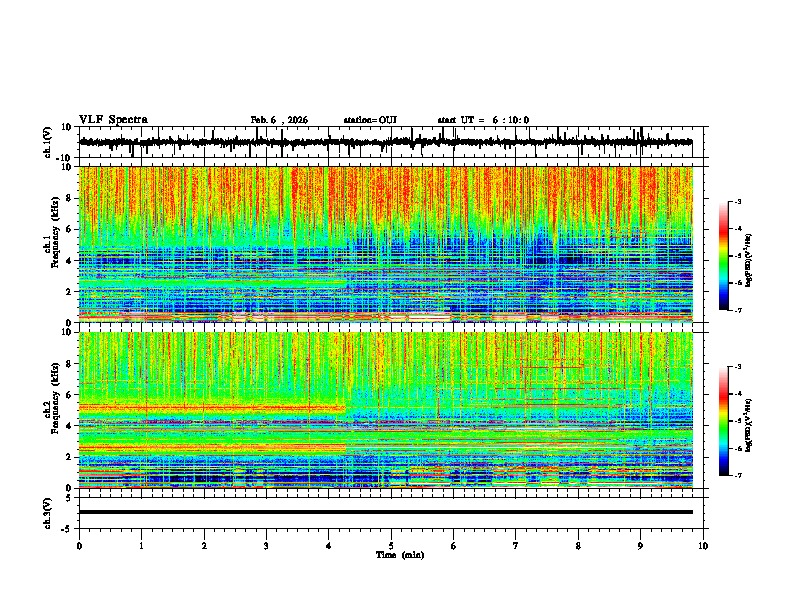
Task: Click the ch.3(V) axis label
Action: point(48,513)
